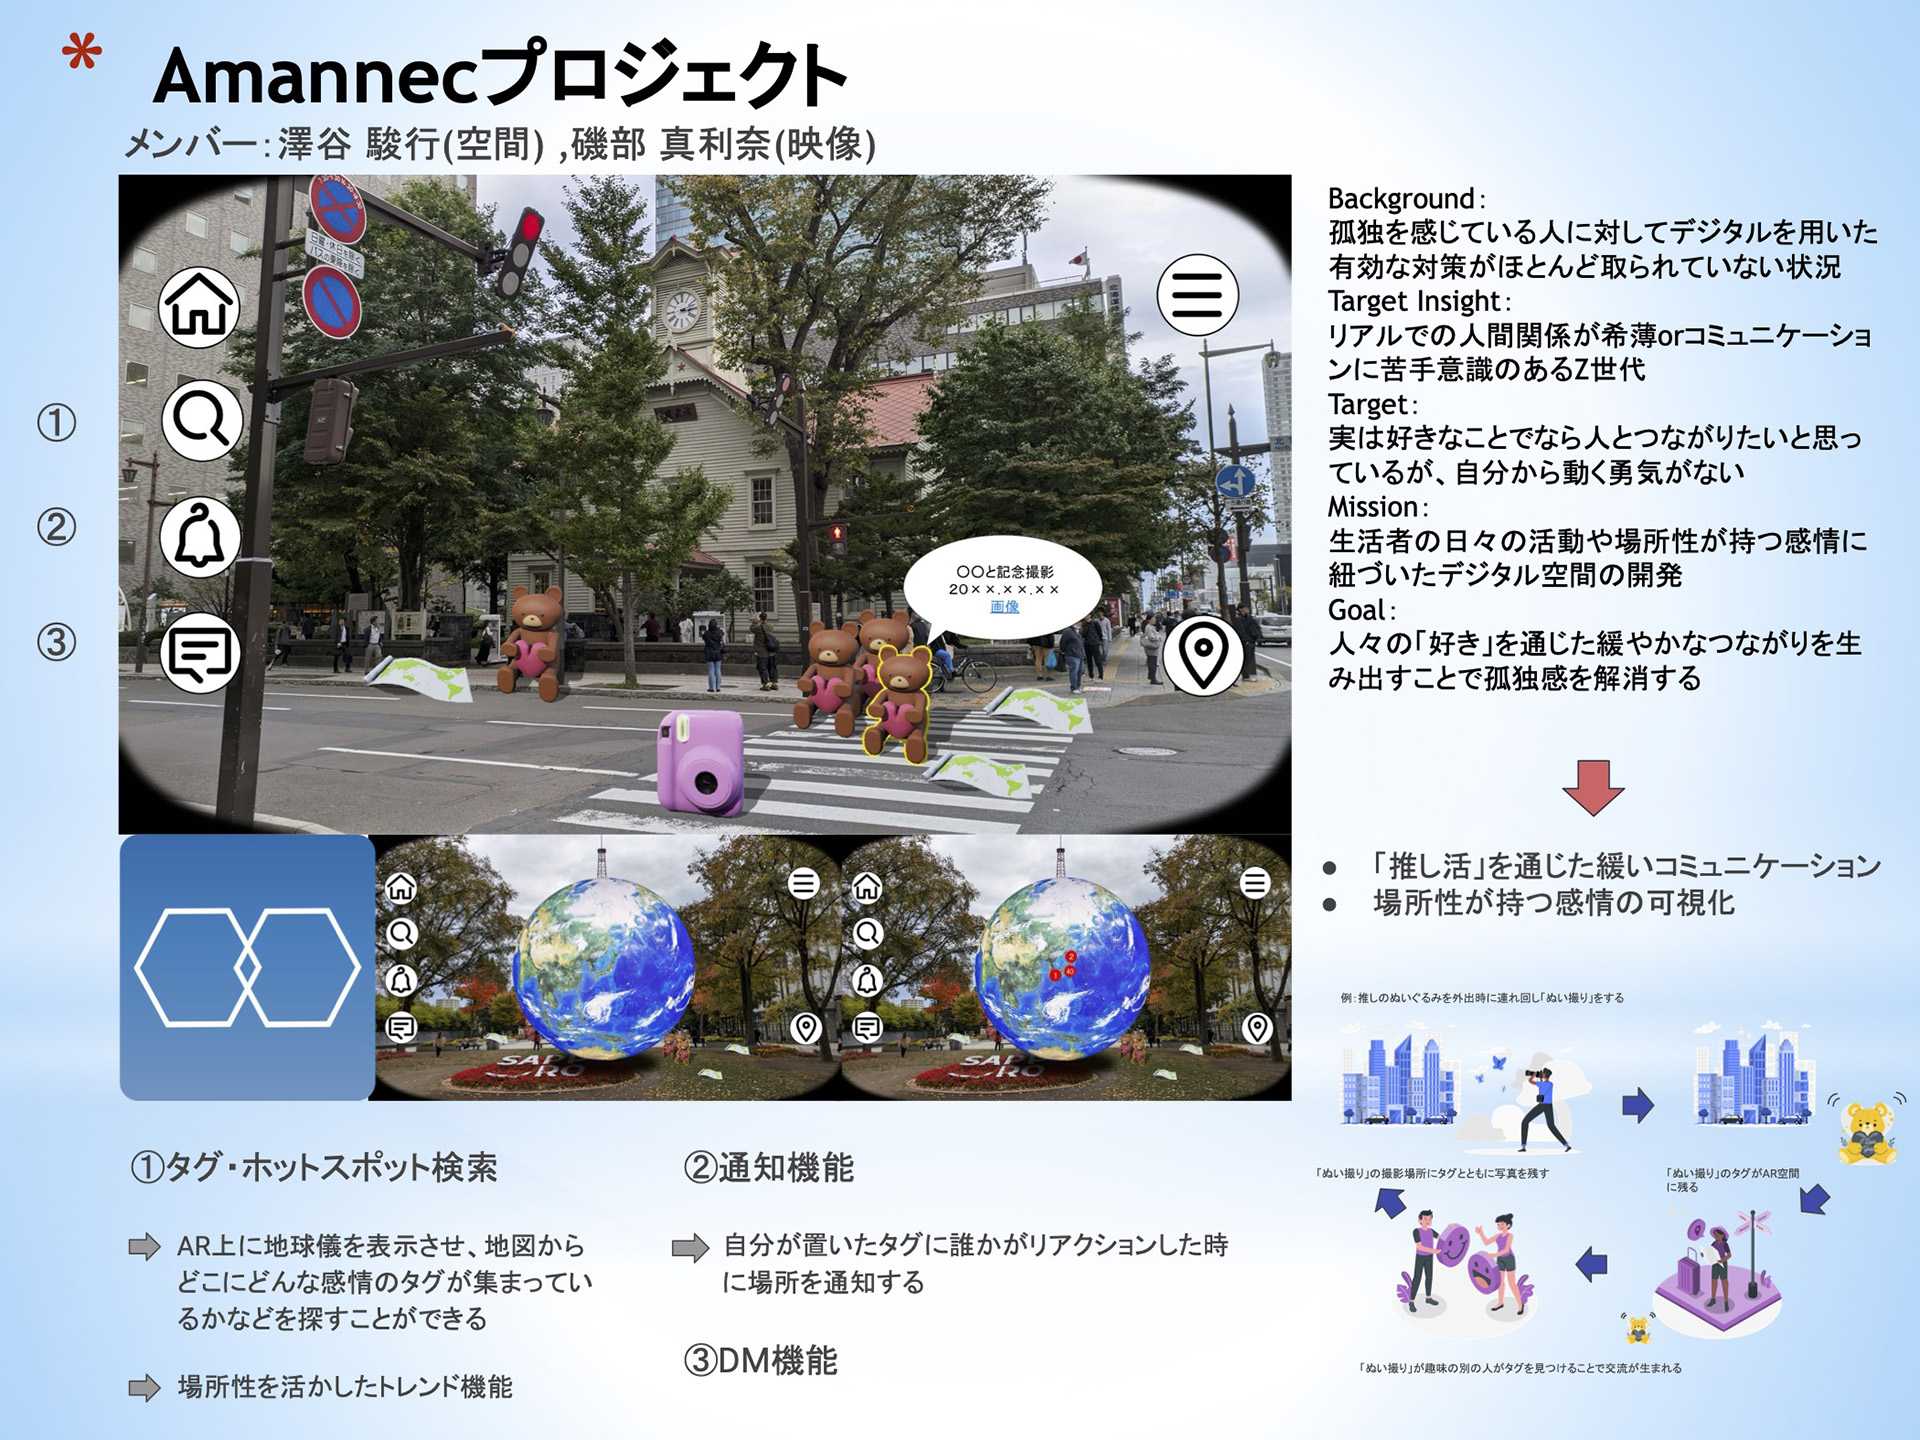Click the large location pin icon
Viewport: 1920px width, 1440px height.
pos(1203,655)
